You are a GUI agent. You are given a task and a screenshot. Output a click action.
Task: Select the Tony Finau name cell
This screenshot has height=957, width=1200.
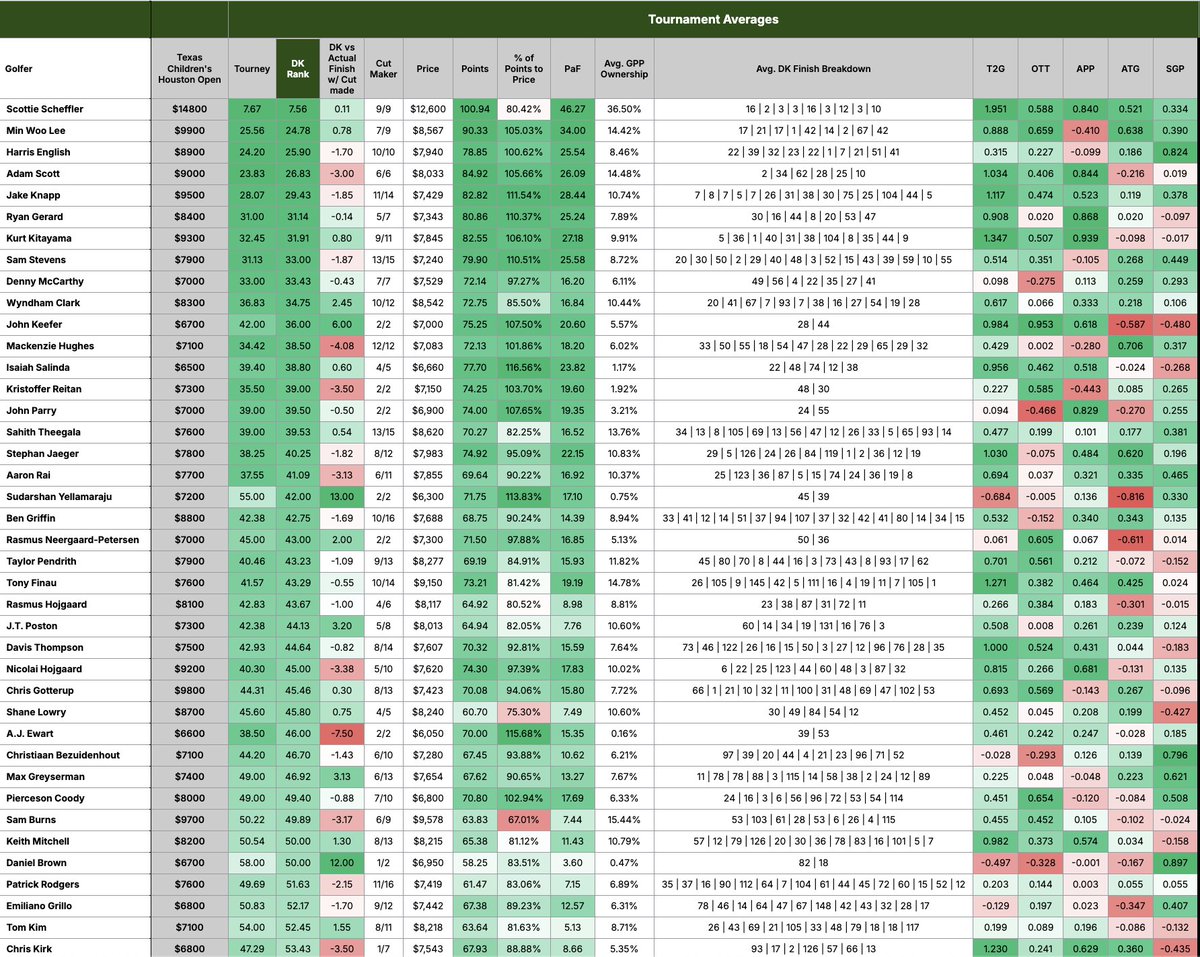(76, 582)
